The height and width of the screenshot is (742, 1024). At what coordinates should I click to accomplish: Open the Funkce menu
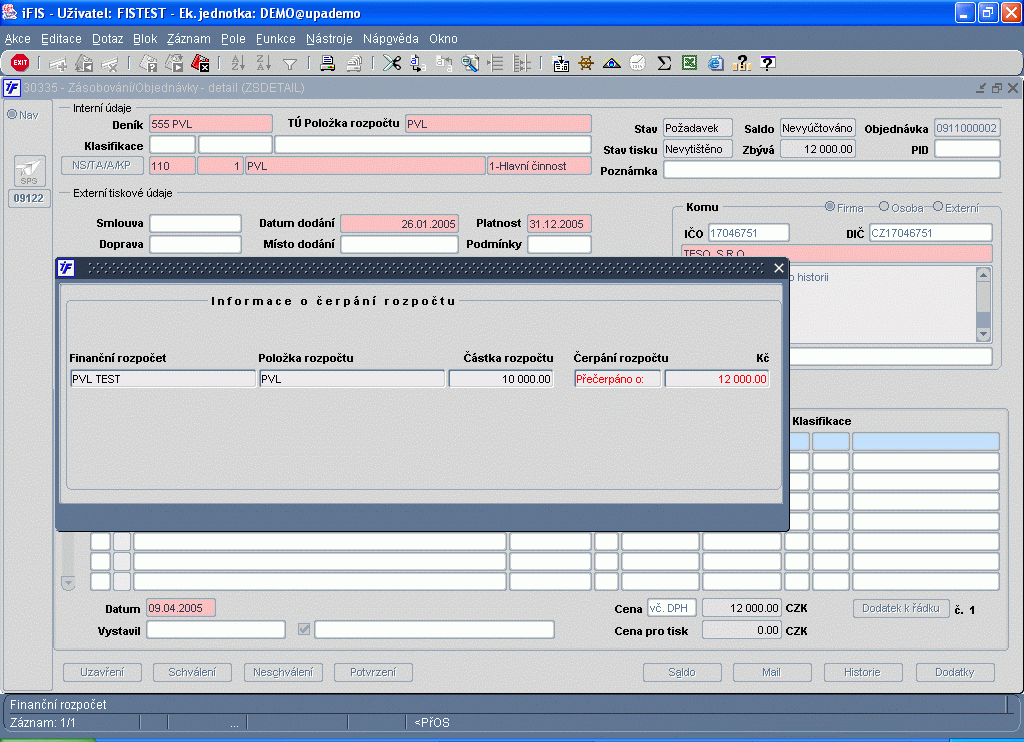pos(276,39)
